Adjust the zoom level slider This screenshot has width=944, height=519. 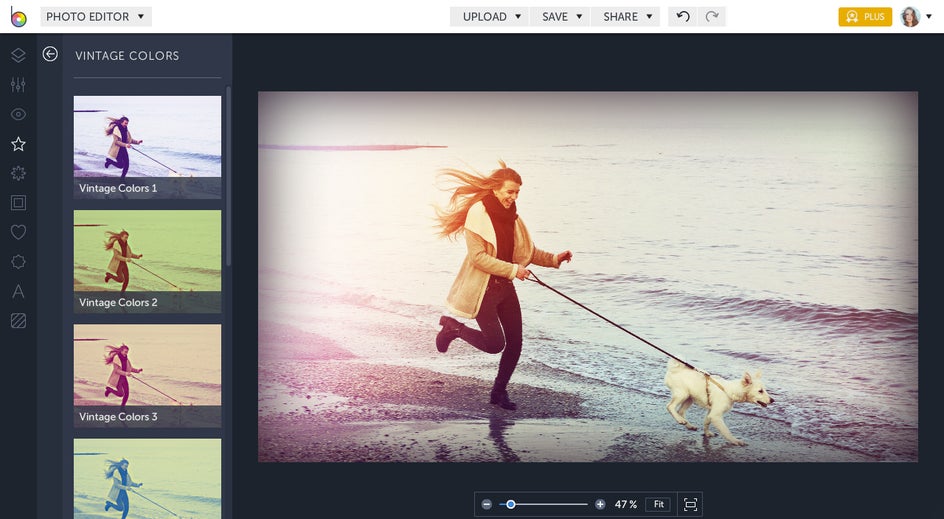point(543,505)
